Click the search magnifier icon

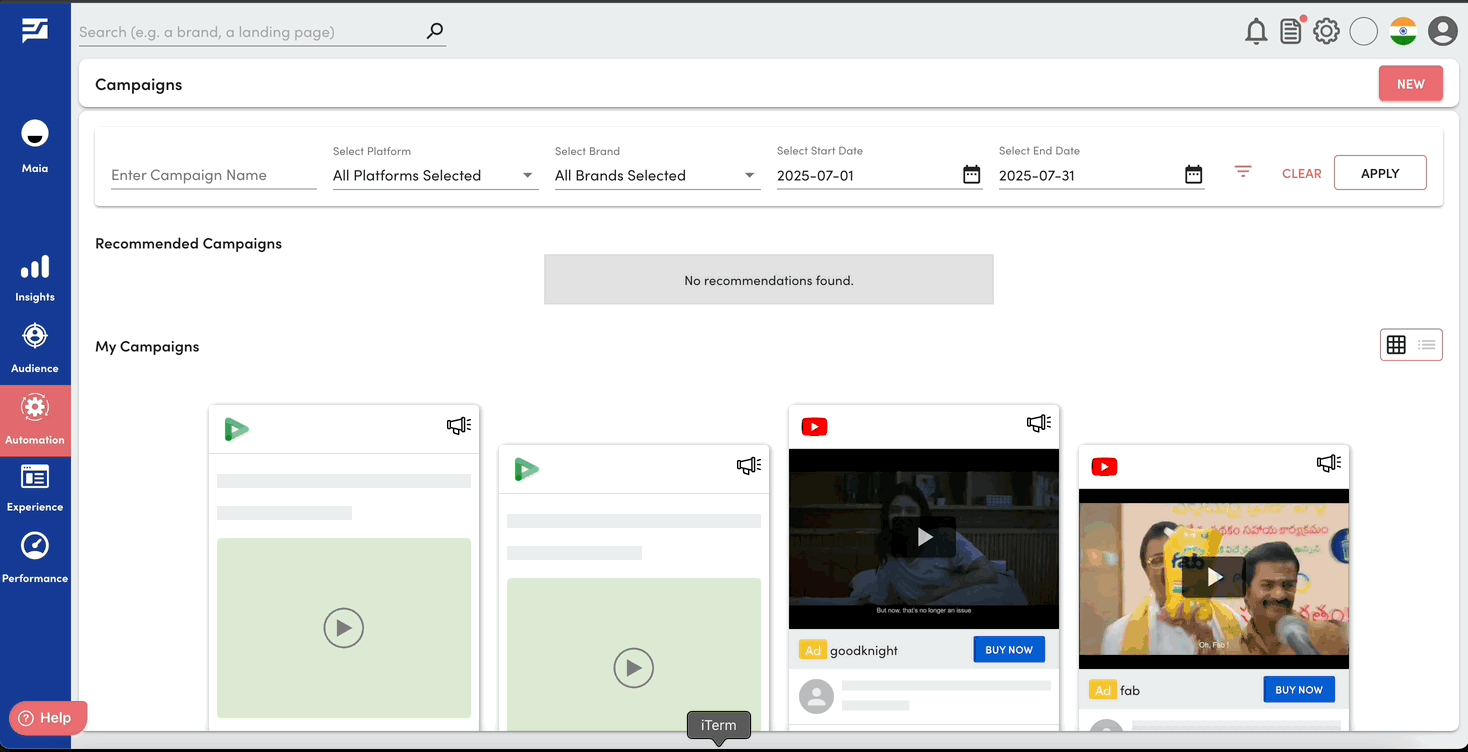click(x=434, y=31)
